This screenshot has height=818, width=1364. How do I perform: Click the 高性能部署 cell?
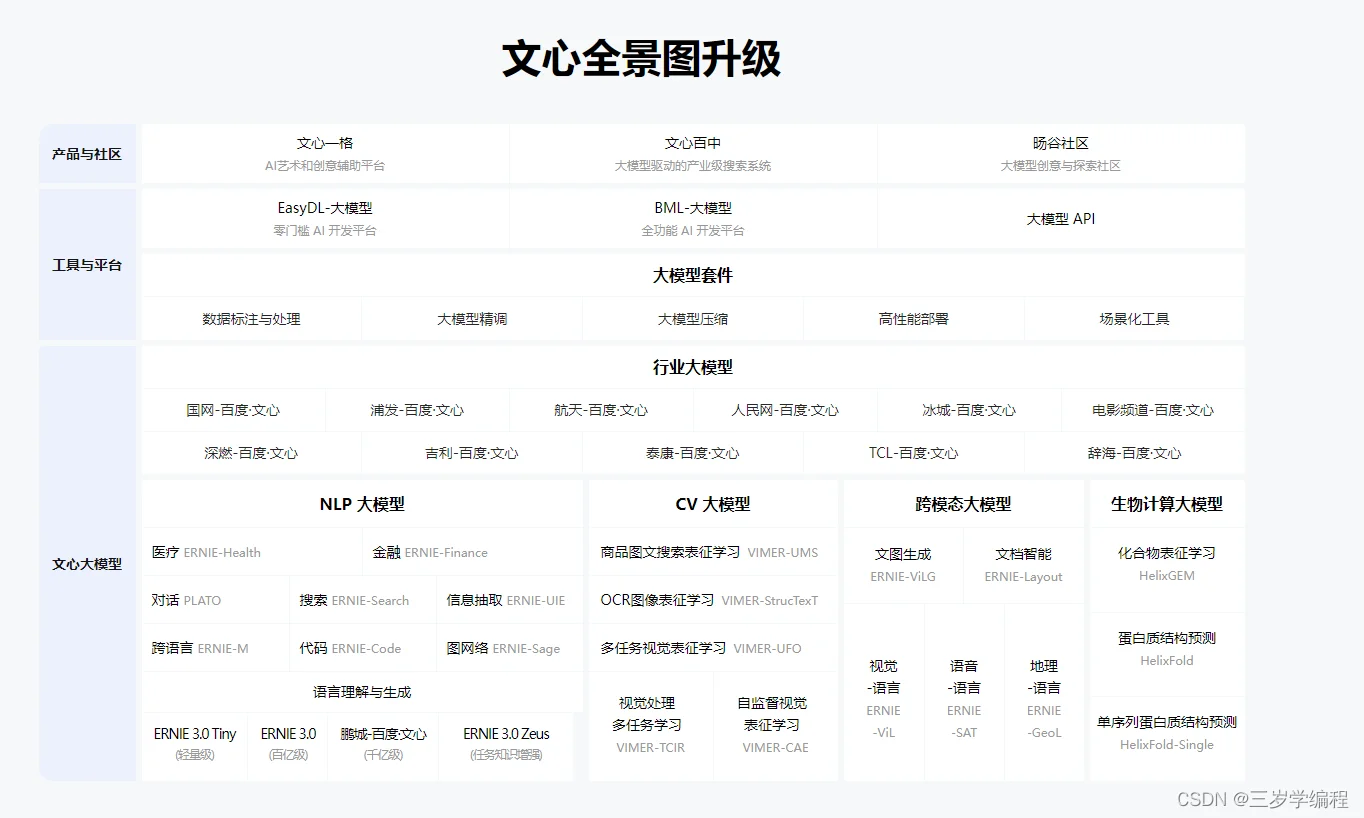[x=914, y=319]
